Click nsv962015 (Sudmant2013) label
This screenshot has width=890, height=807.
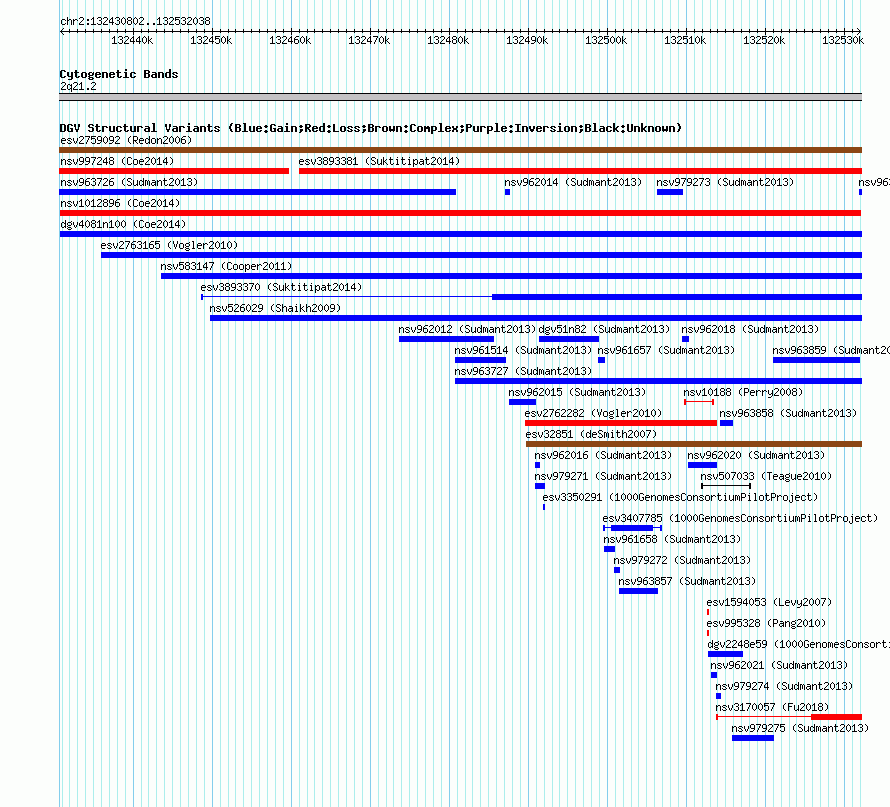pyautogui.click(x=577, y=392)
